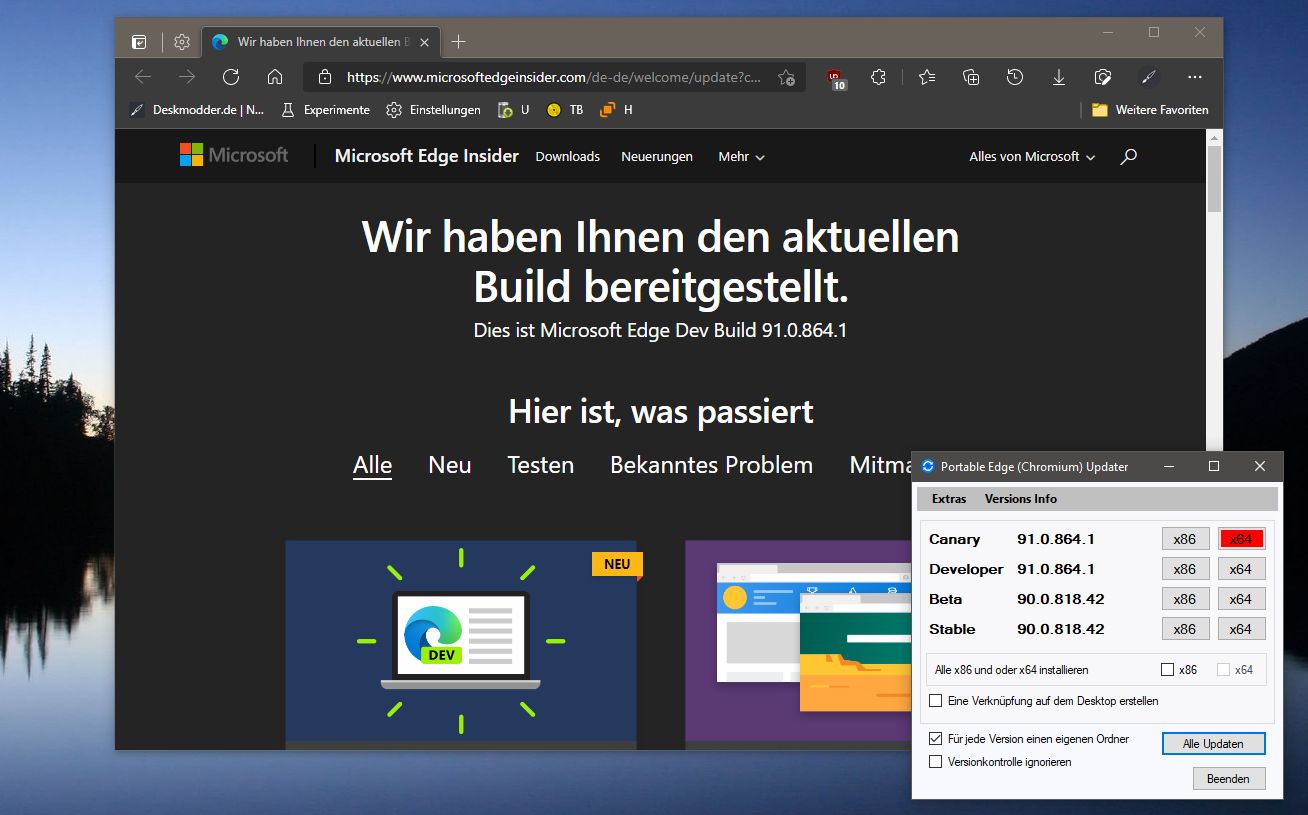Click the Developer x64 button
Viewport: 1308px width, 815px height.
(1241, 569)
